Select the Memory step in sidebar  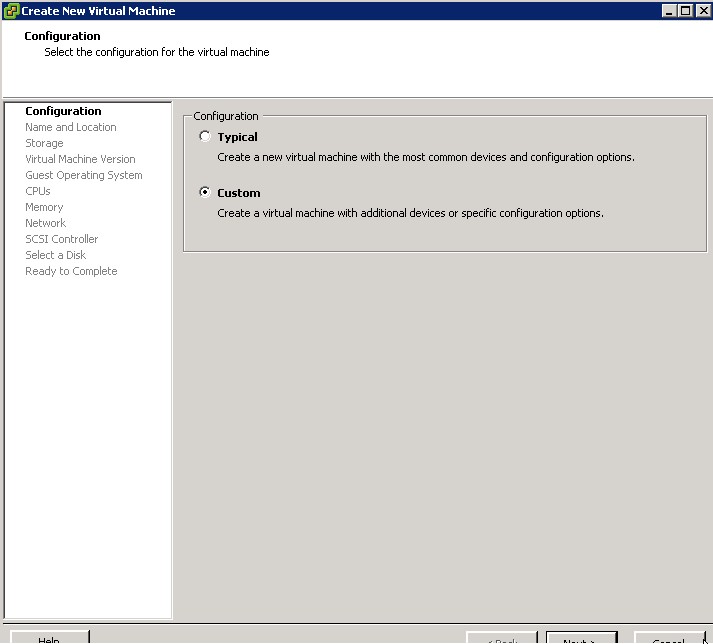coord(44,207)
